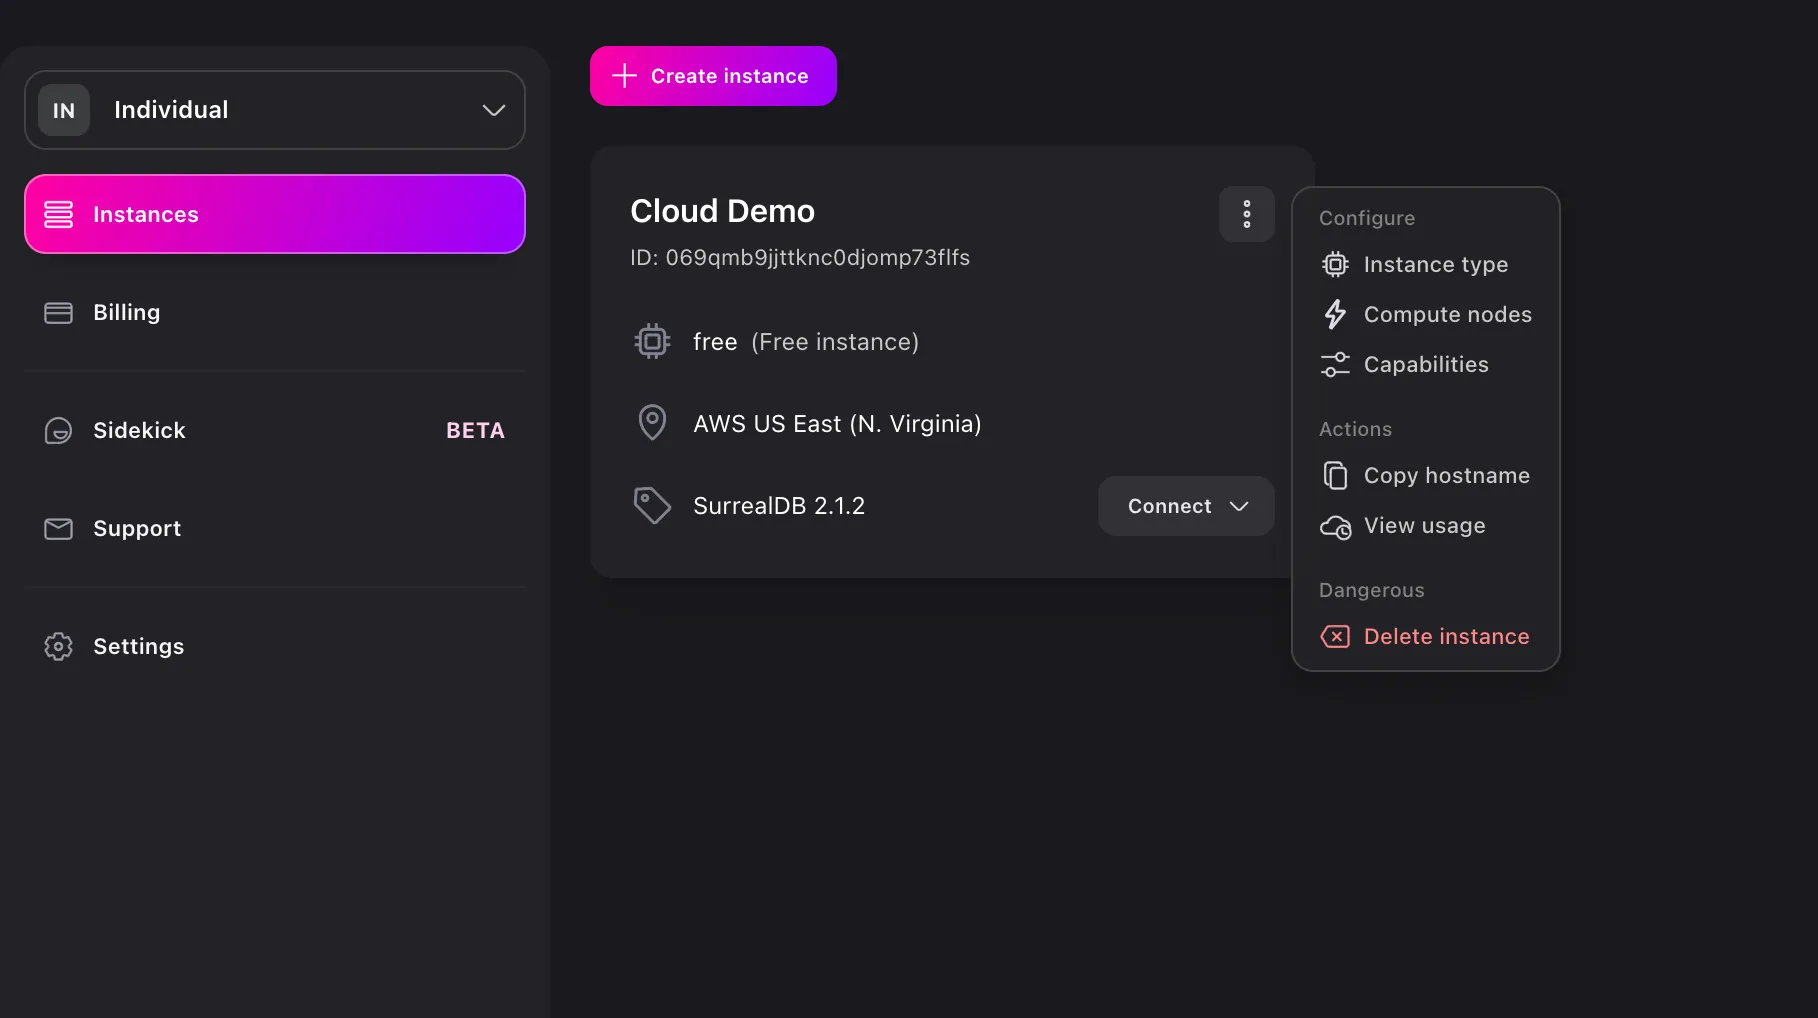Click the Billing card icon

58,313
